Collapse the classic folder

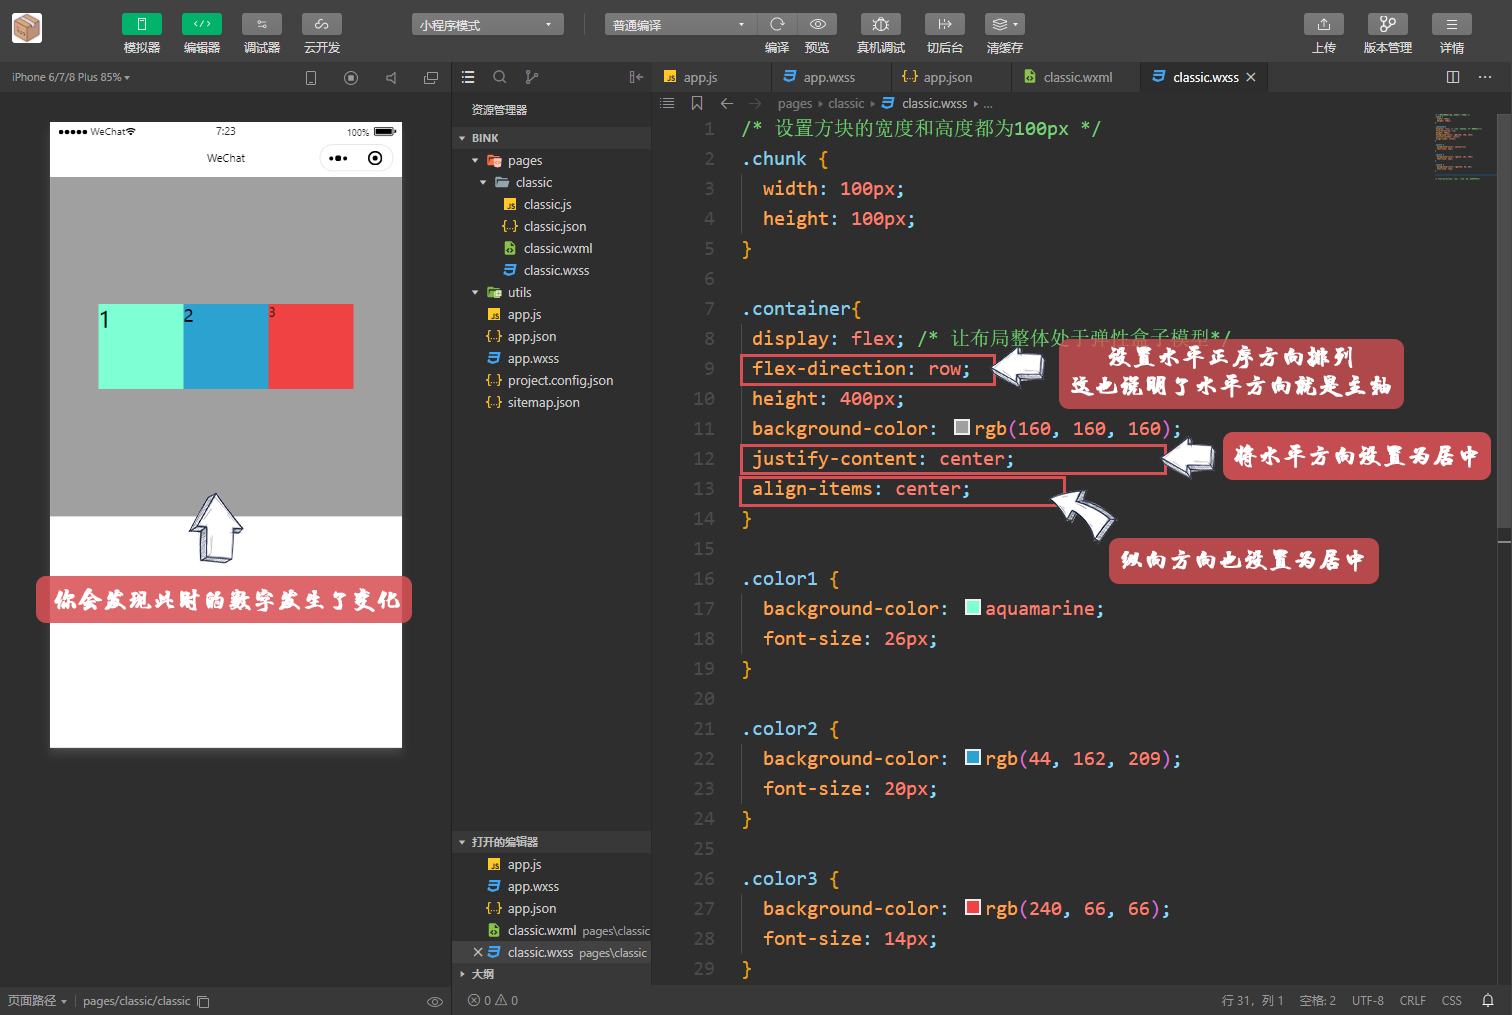pyautogui.click(x=483, y=182)
